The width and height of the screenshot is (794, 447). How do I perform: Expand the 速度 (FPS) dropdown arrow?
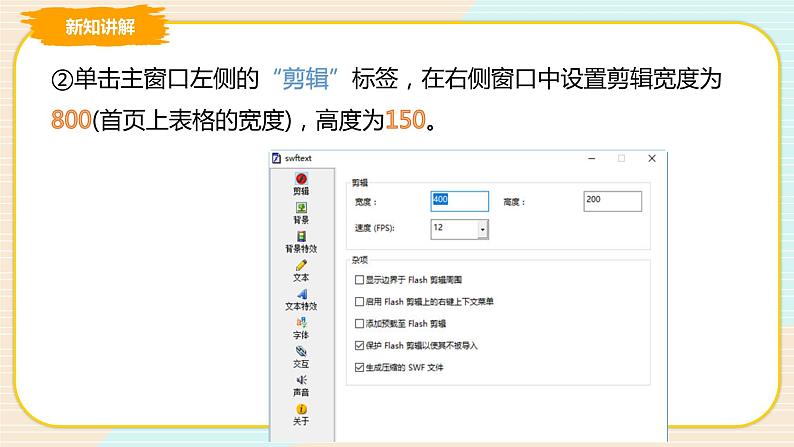pyautogui.click(x=483, y=229)
